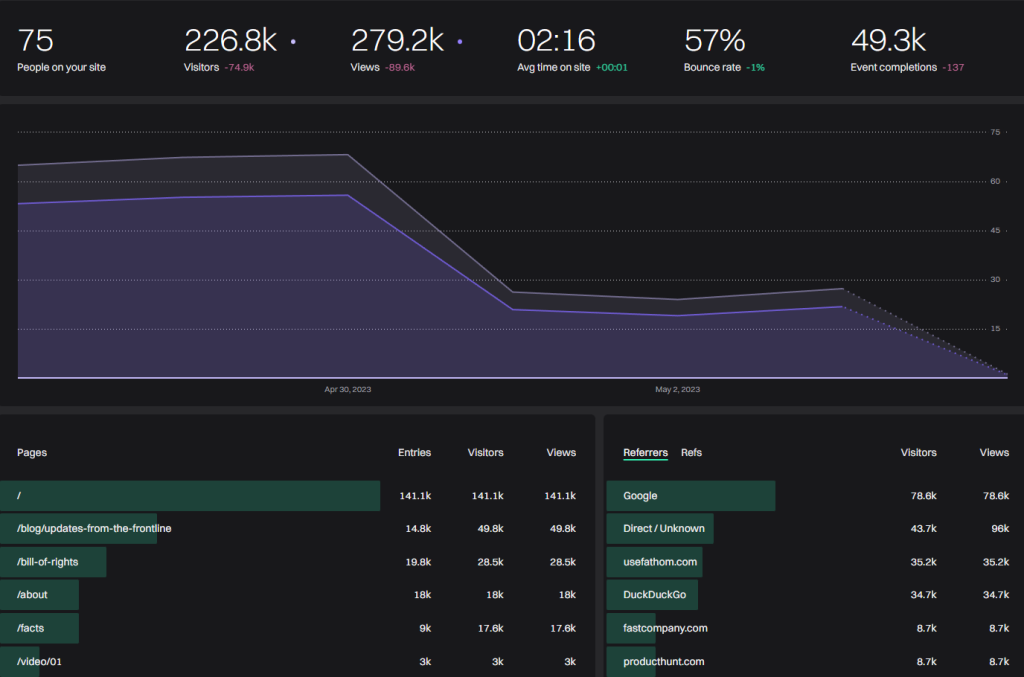
Task: Toggle the Views series dot indicator
Action: 459,43
